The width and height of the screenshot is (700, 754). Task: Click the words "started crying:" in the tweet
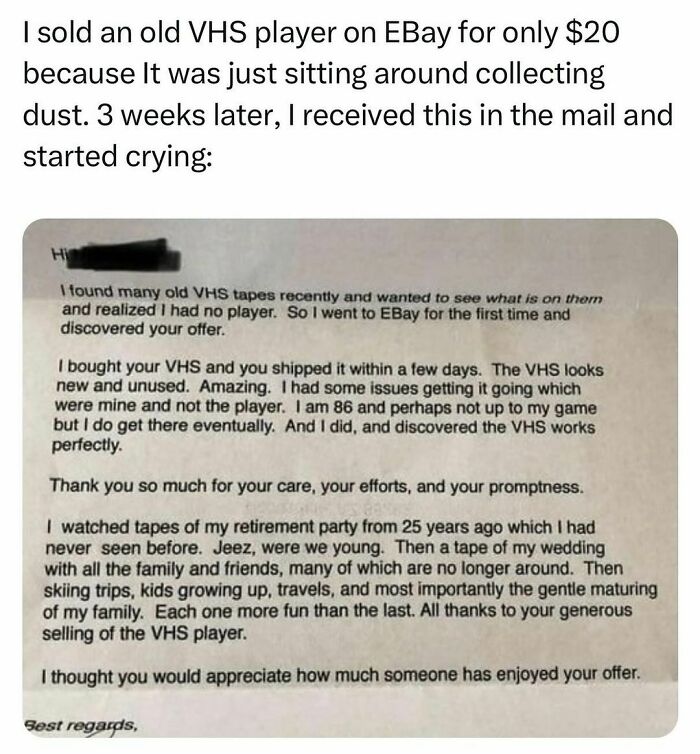tap(117, 157)
